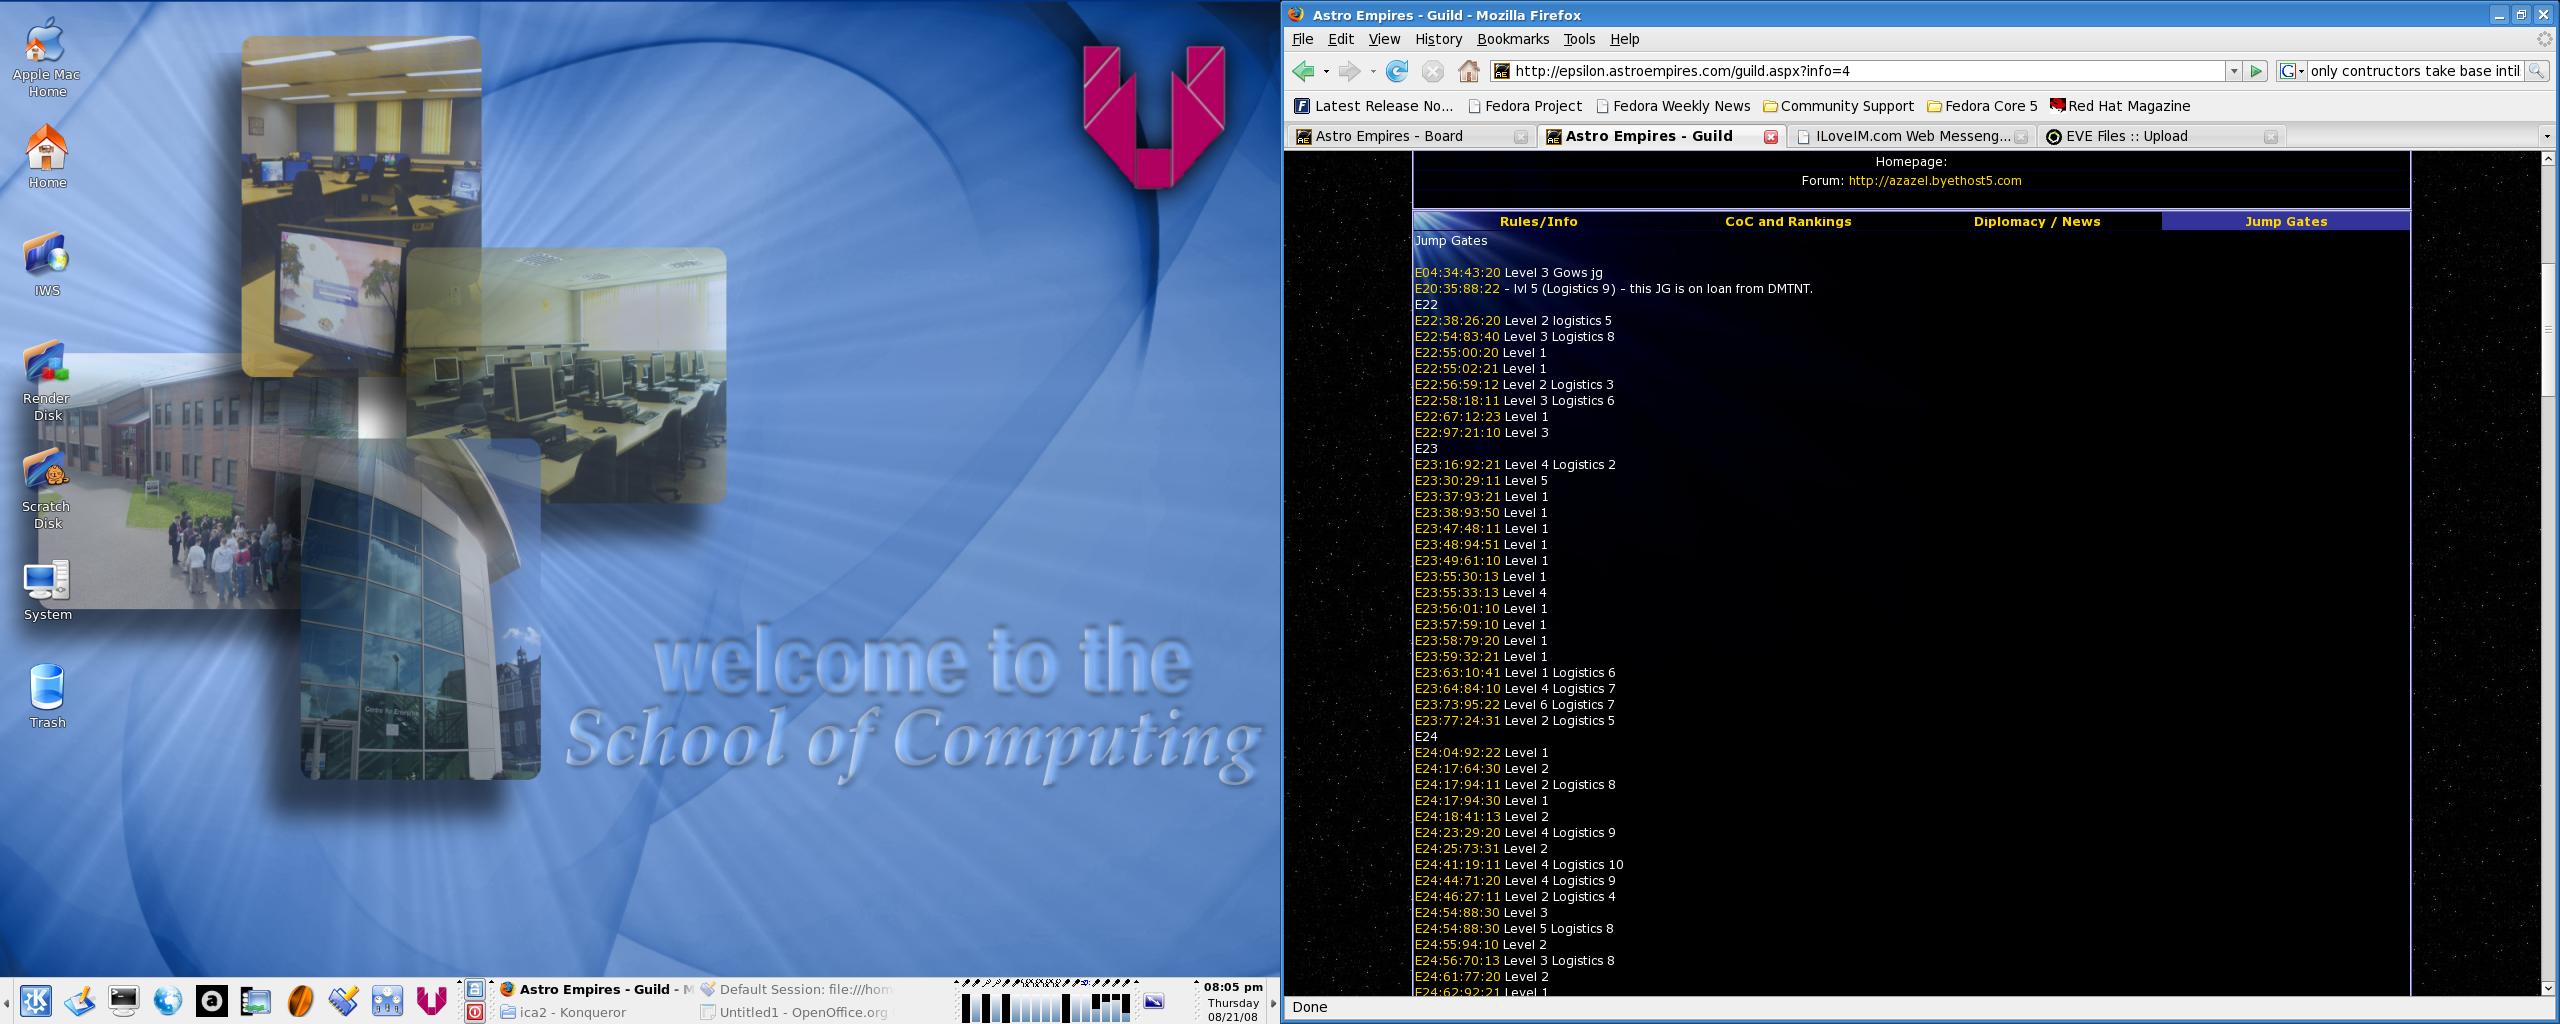The height and width of the screenshot is (1024, 2560).
Task: Open the Apple Mac Home desktop icon
Action: point(46,59)
